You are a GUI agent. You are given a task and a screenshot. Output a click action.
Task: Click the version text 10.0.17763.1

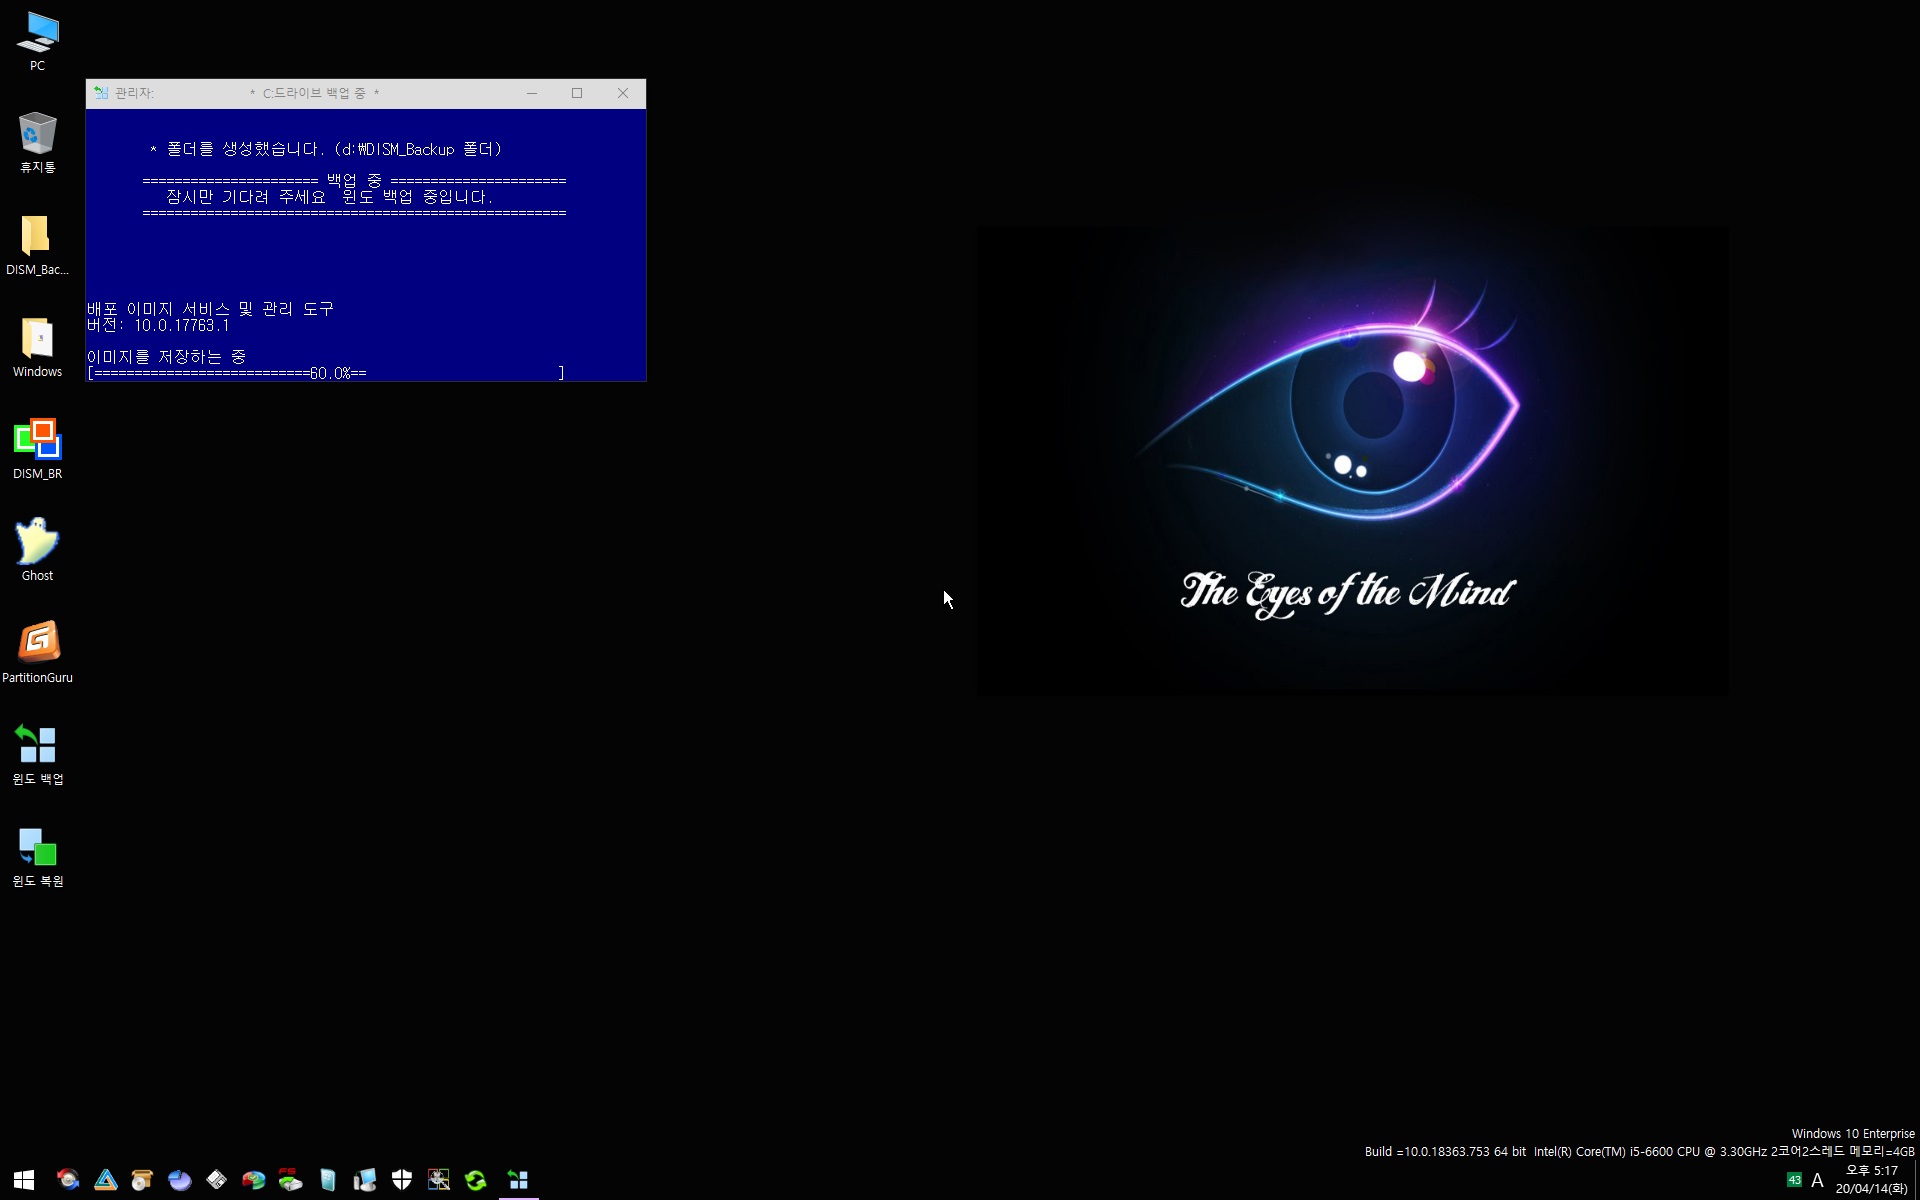(x=182, y=325)
